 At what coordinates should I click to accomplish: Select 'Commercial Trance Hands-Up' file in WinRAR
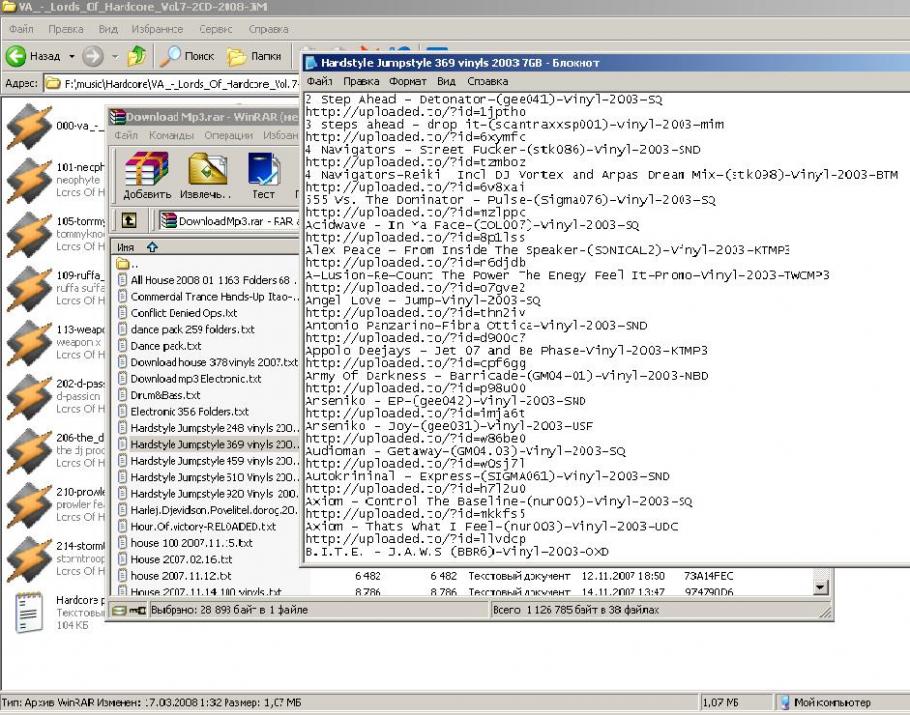coord(208,297)
